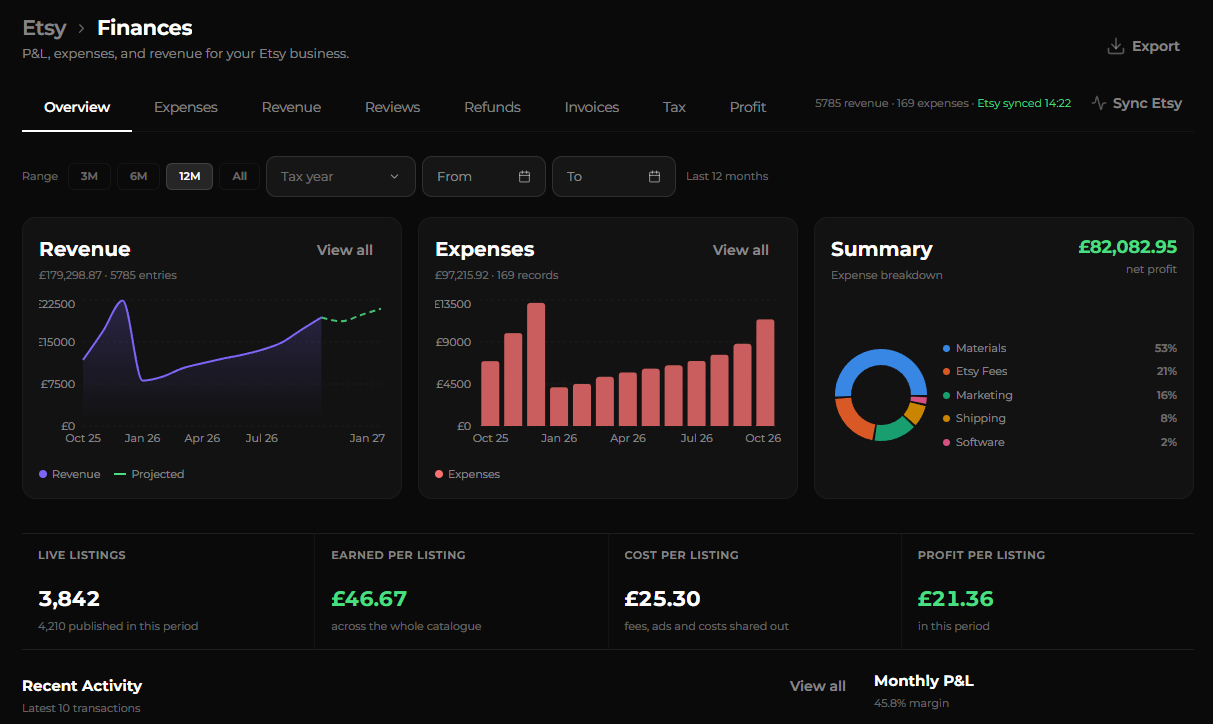Image resolution: width=1213 pixels, height=724 pixels.
Task: Click the purple revenue line chart
Action: tap(202, 360)
